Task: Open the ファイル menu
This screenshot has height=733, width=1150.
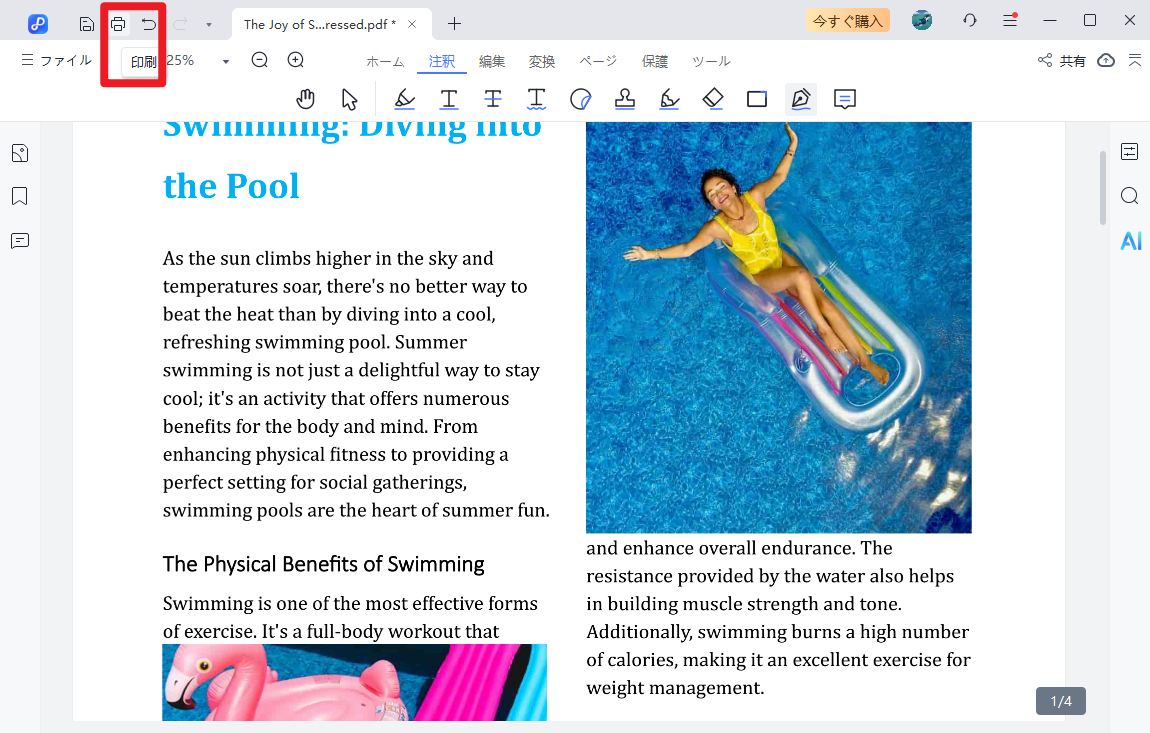Action: [57, 61]
